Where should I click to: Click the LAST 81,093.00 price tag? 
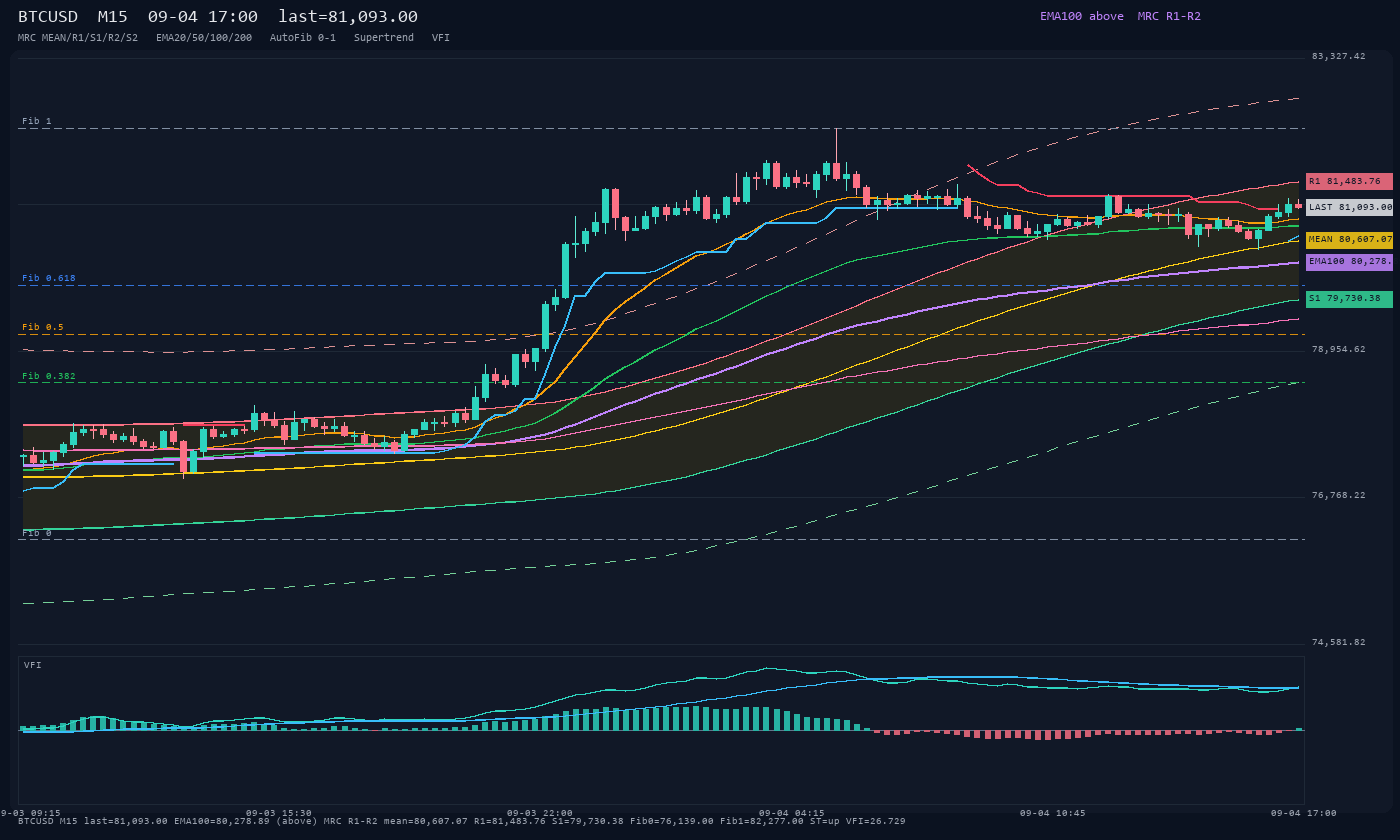(x=1349, y=207)
